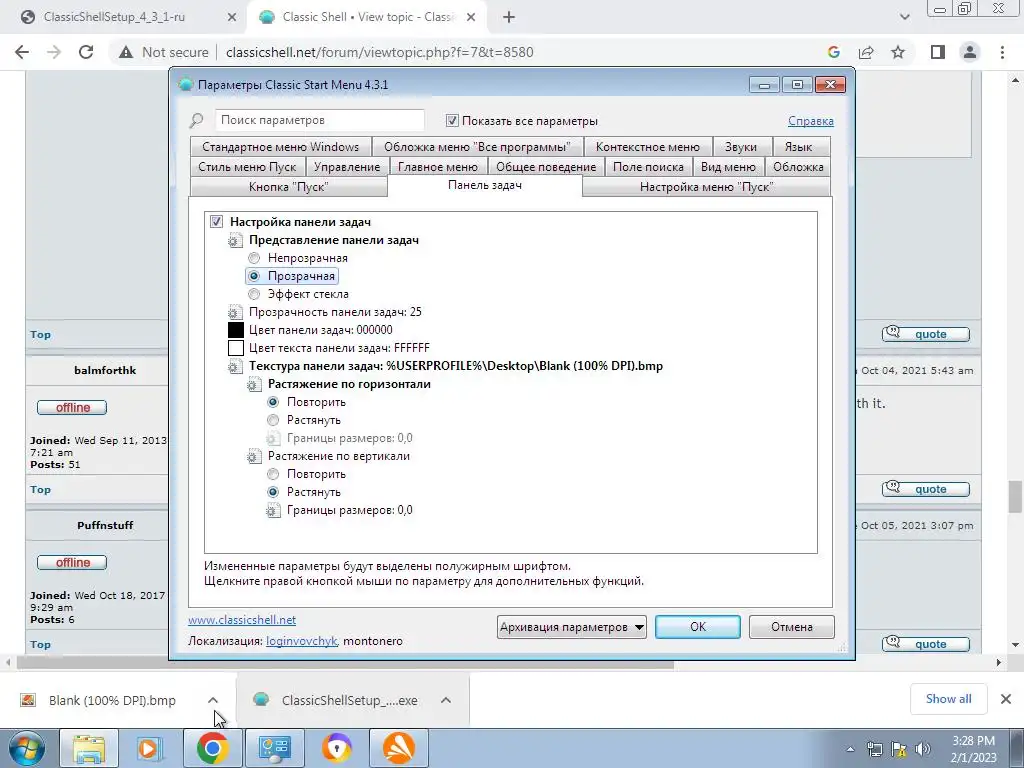Bookmark this page with star icon
The width and height of the screenshot is (1024, 768).
coord(898,52)
